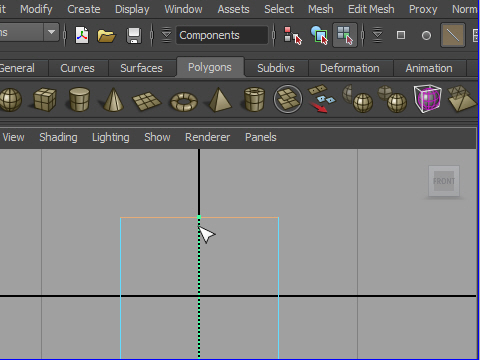Open the Create menu

click(84, 9)
